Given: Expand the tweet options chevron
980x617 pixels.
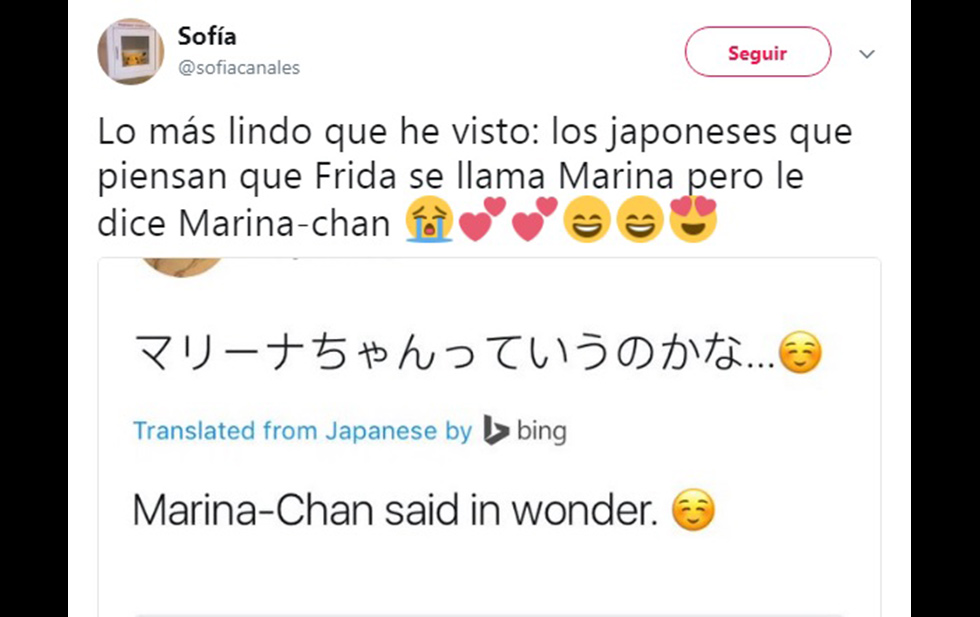Looking at the screenshot, I should (x=867, y=54).
